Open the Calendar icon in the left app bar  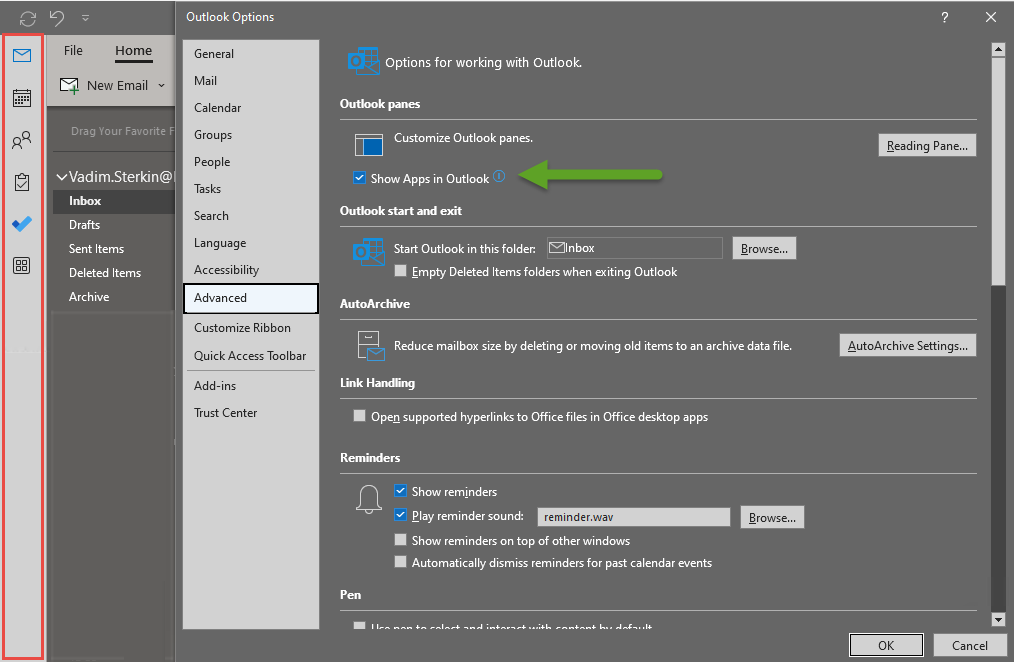click(22, 98)
